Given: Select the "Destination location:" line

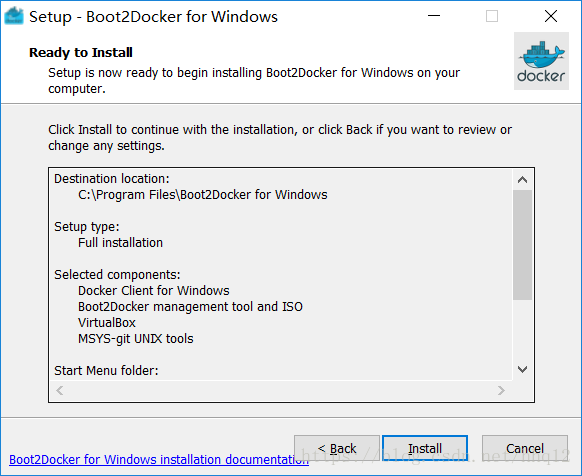Looking at the screenshot, I should 112,179.
